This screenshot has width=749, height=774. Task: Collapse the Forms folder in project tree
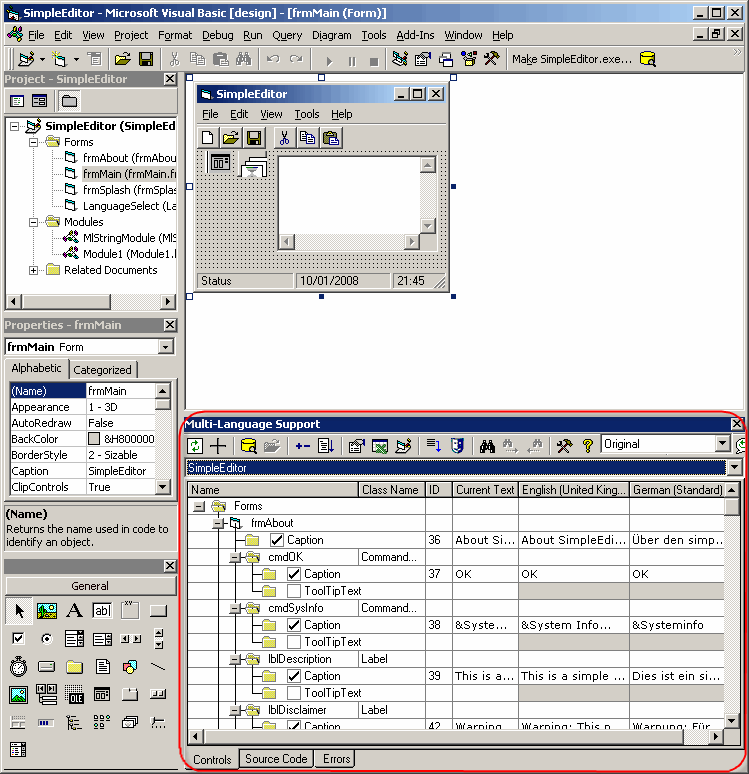point(33,142)
